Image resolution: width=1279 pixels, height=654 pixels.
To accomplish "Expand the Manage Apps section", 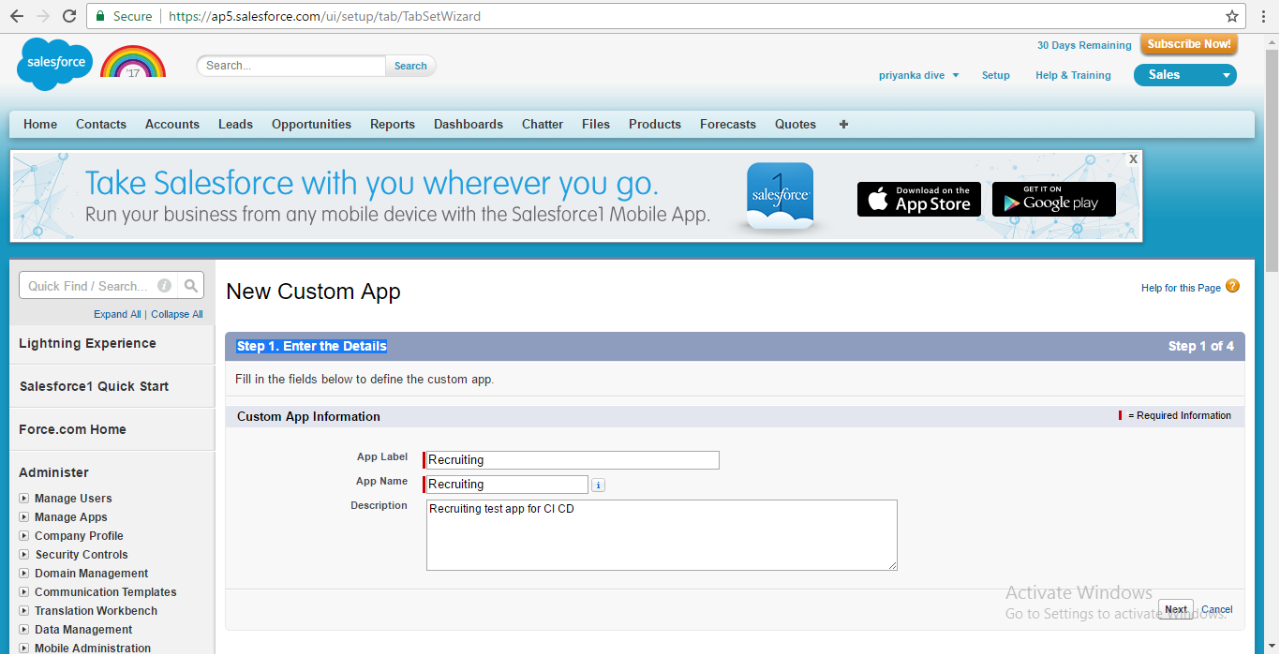I will click(25, 517).
